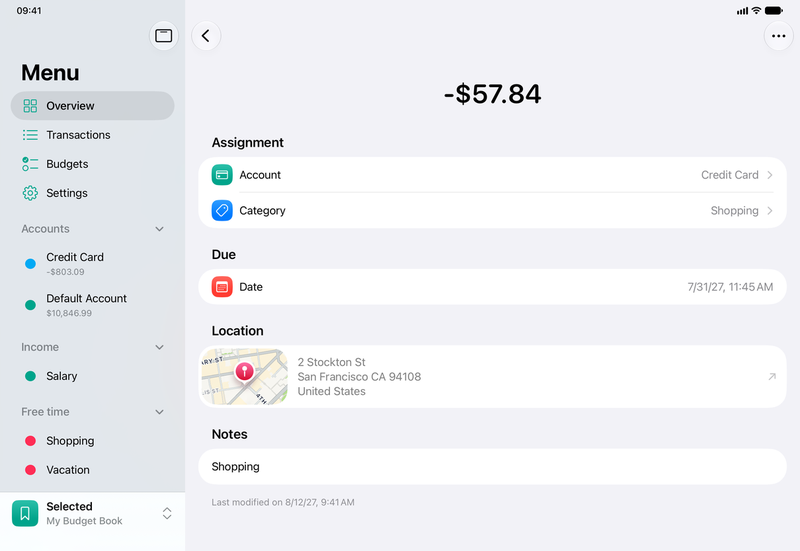Screen dimensions: 800x551
Task: Collapse the Income section chevron
Action: [x=159, y=347]
